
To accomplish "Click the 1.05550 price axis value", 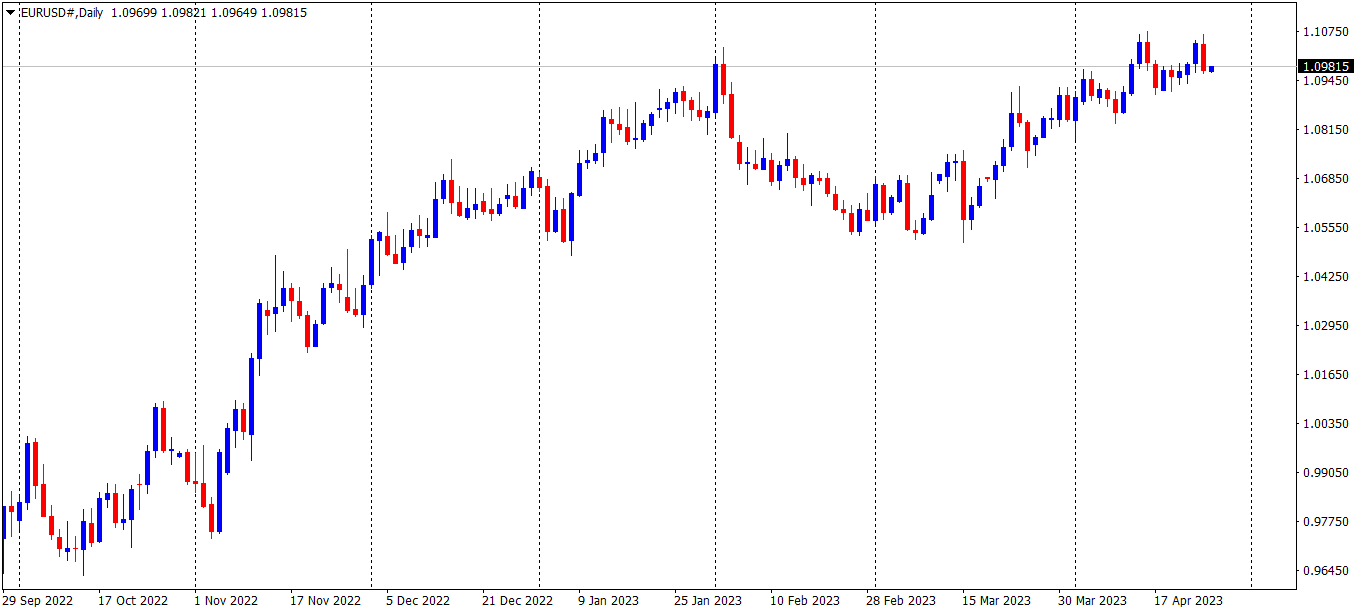I will click(x=1326, y=229).
